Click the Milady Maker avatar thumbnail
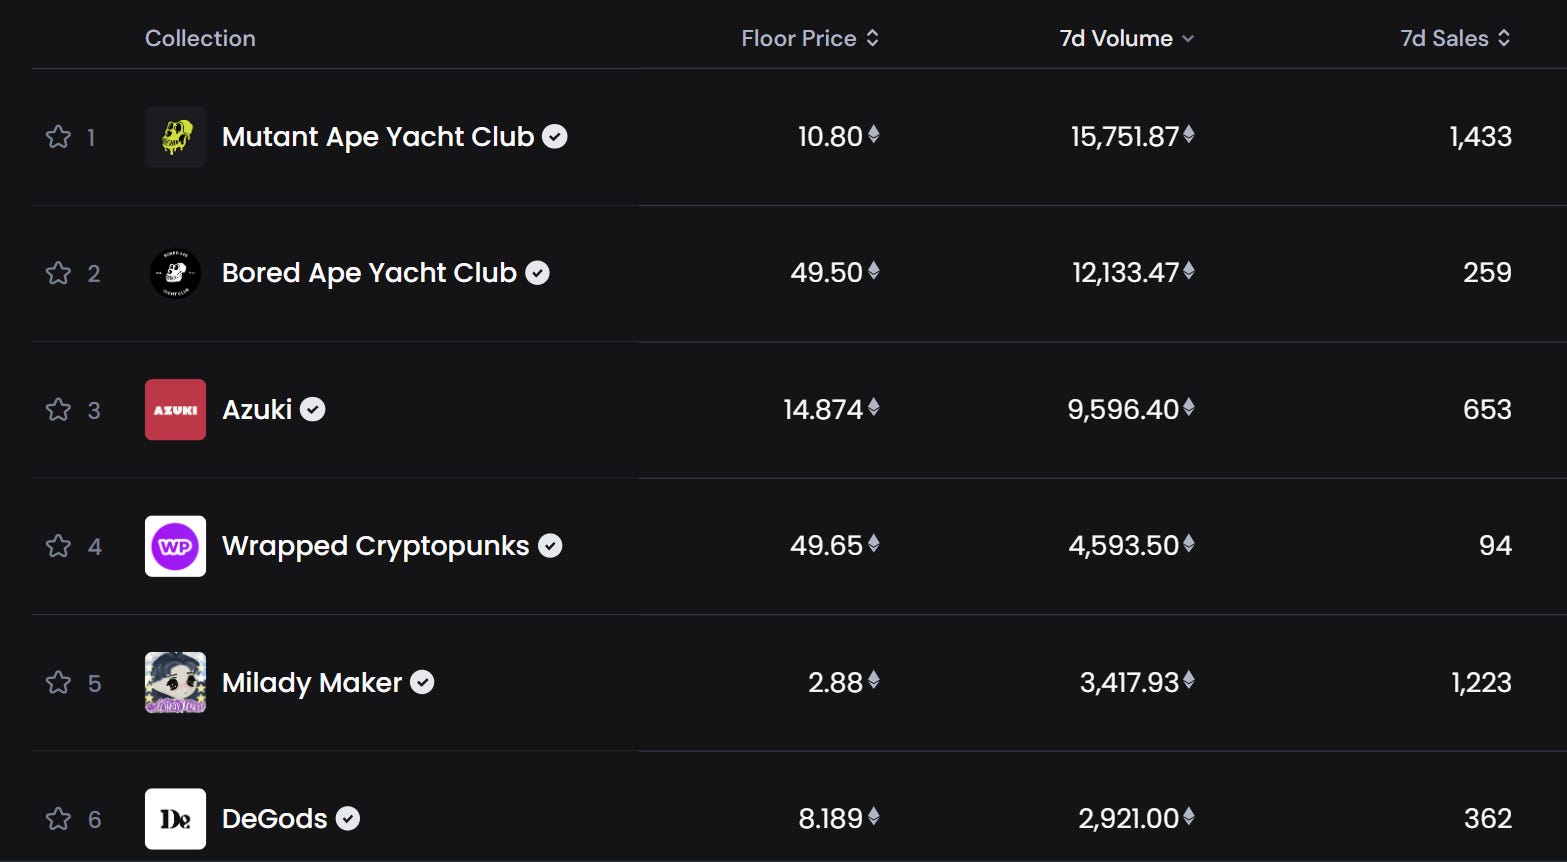This screenshot has height=862, width=1567. [x=175, y=683]
